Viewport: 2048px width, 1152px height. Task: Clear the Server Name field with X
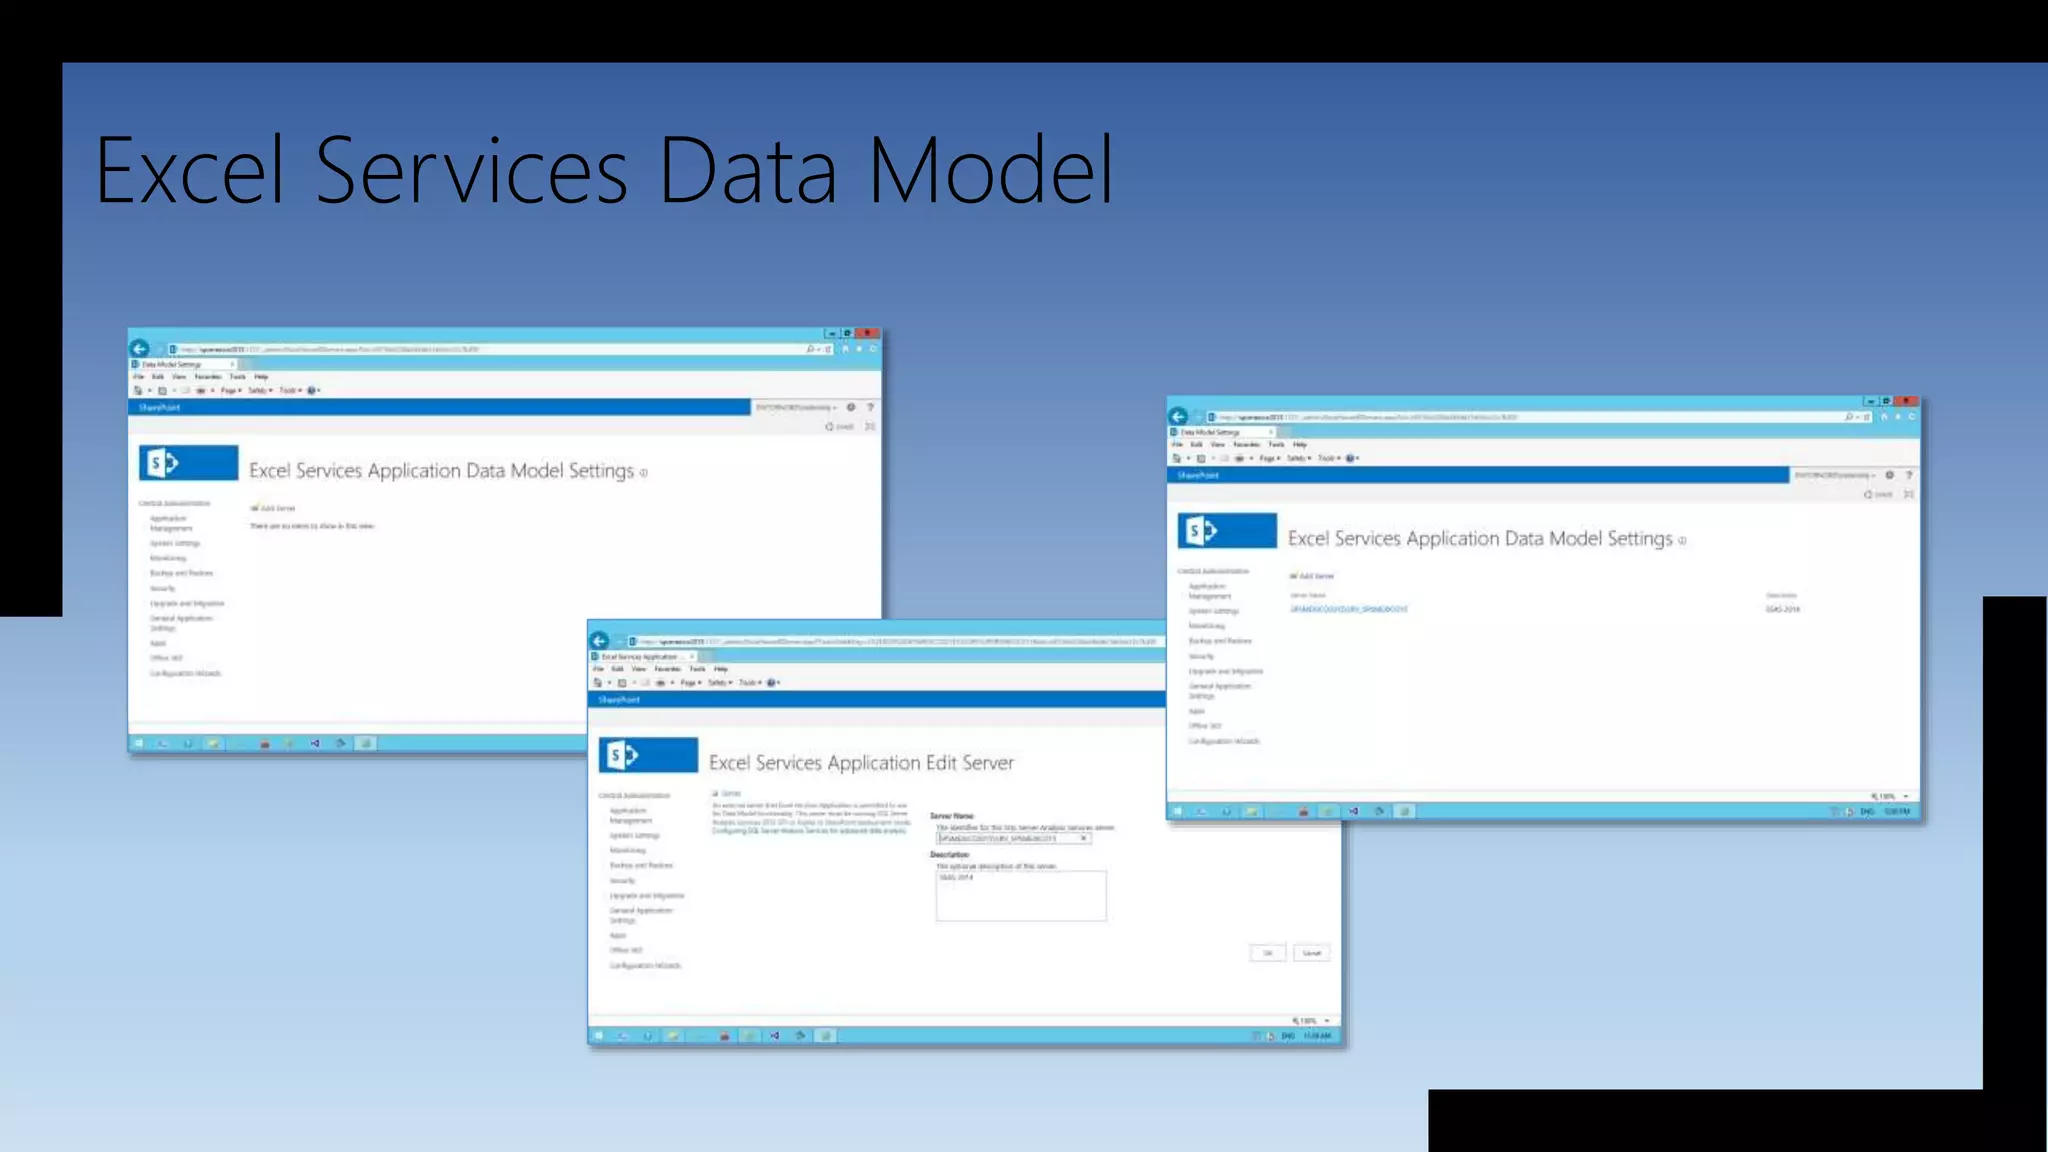coord(1084,838)
